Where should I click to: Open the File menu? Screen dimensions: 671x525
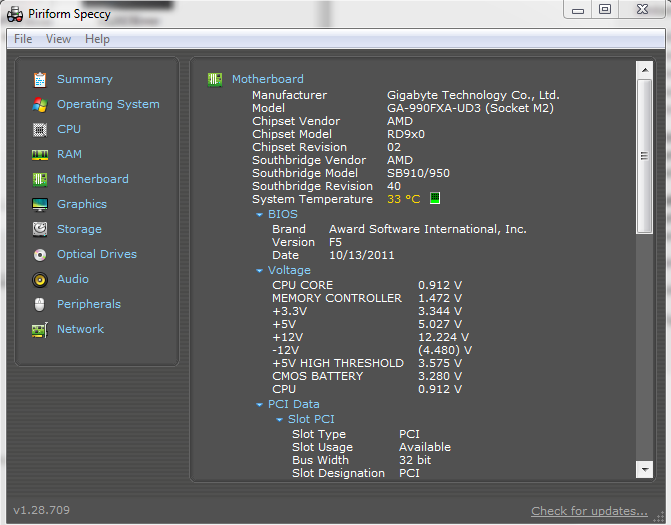(23, 39)
